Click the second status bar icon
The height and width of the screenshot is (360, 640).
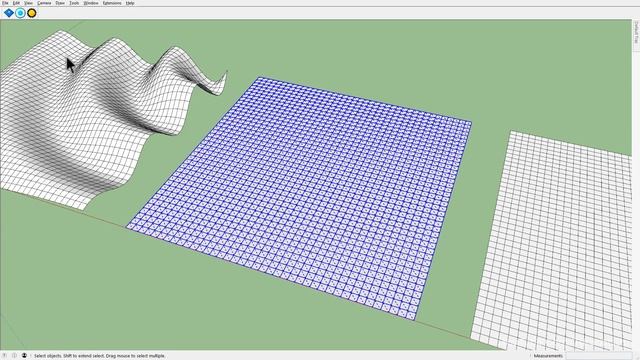14,356
